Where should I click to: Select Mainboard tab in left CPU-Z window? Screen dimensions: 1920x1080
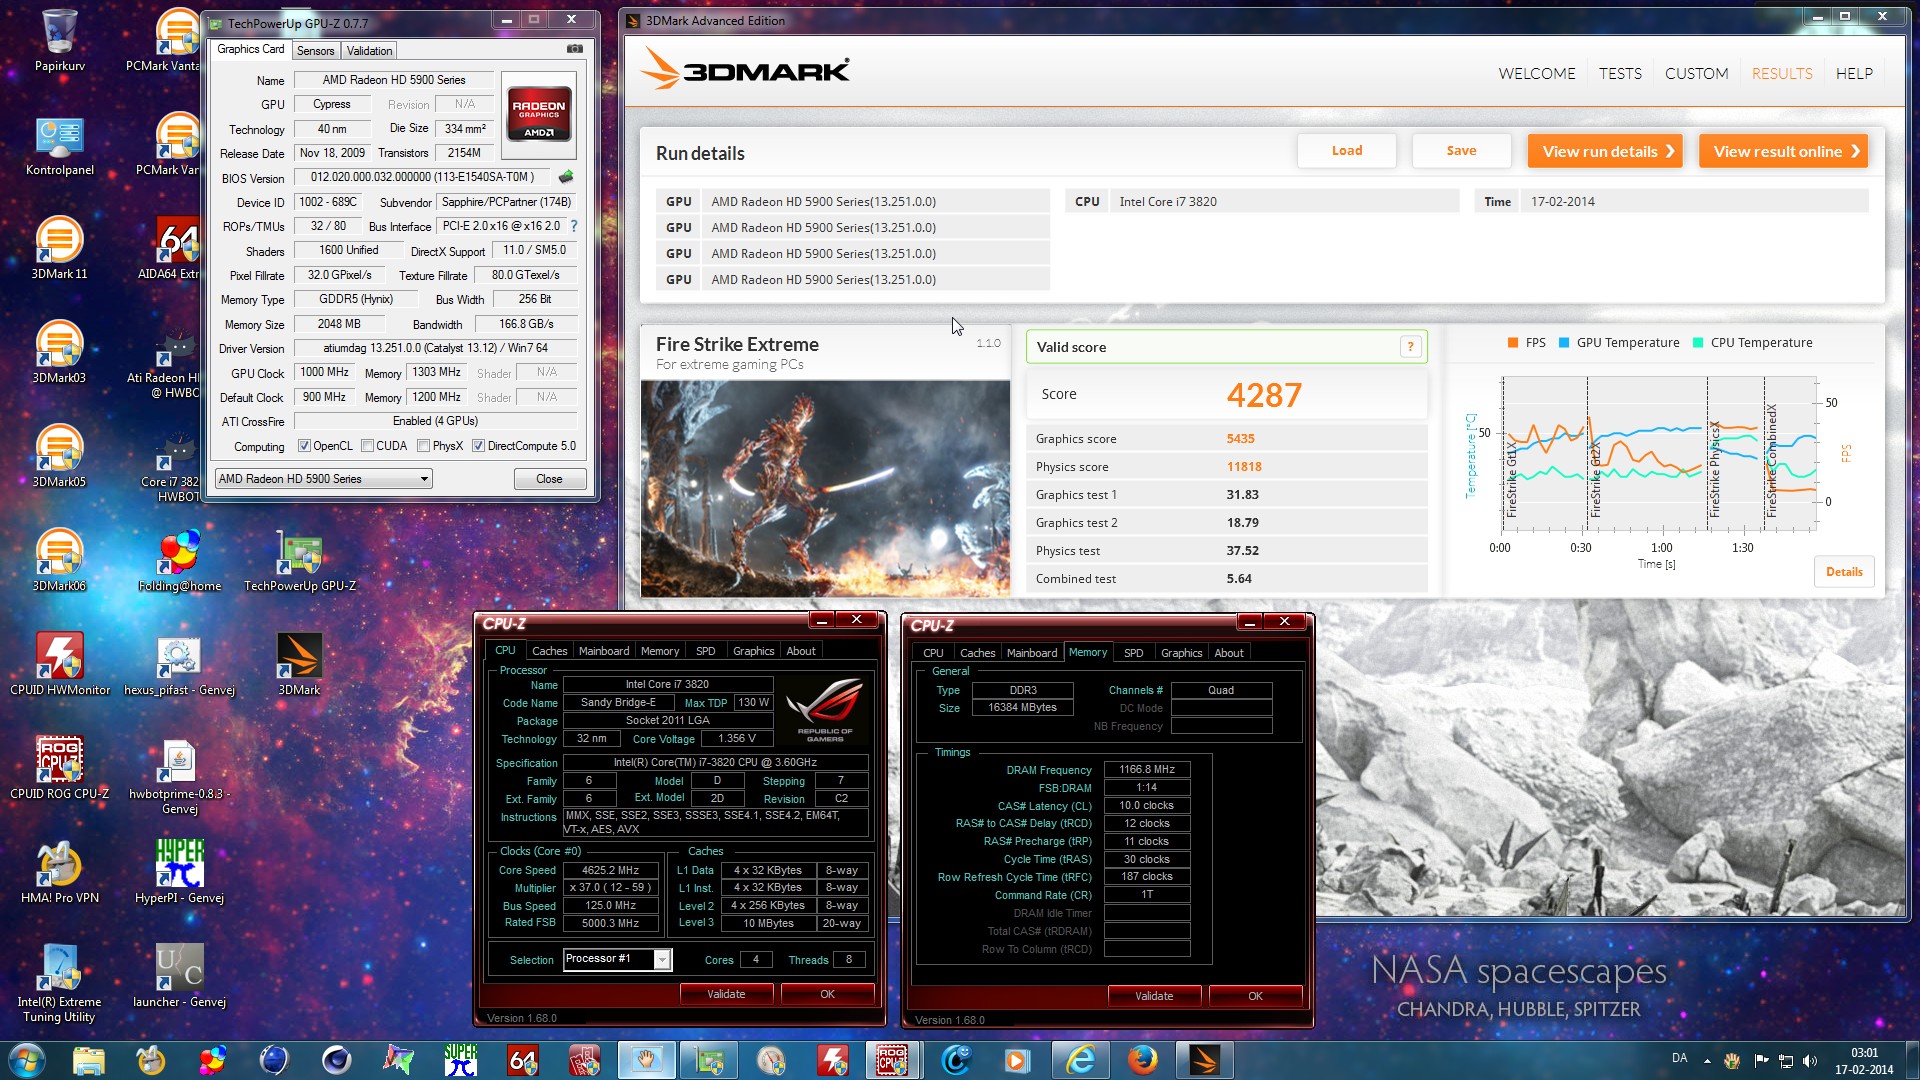click(x=604, y=651)
